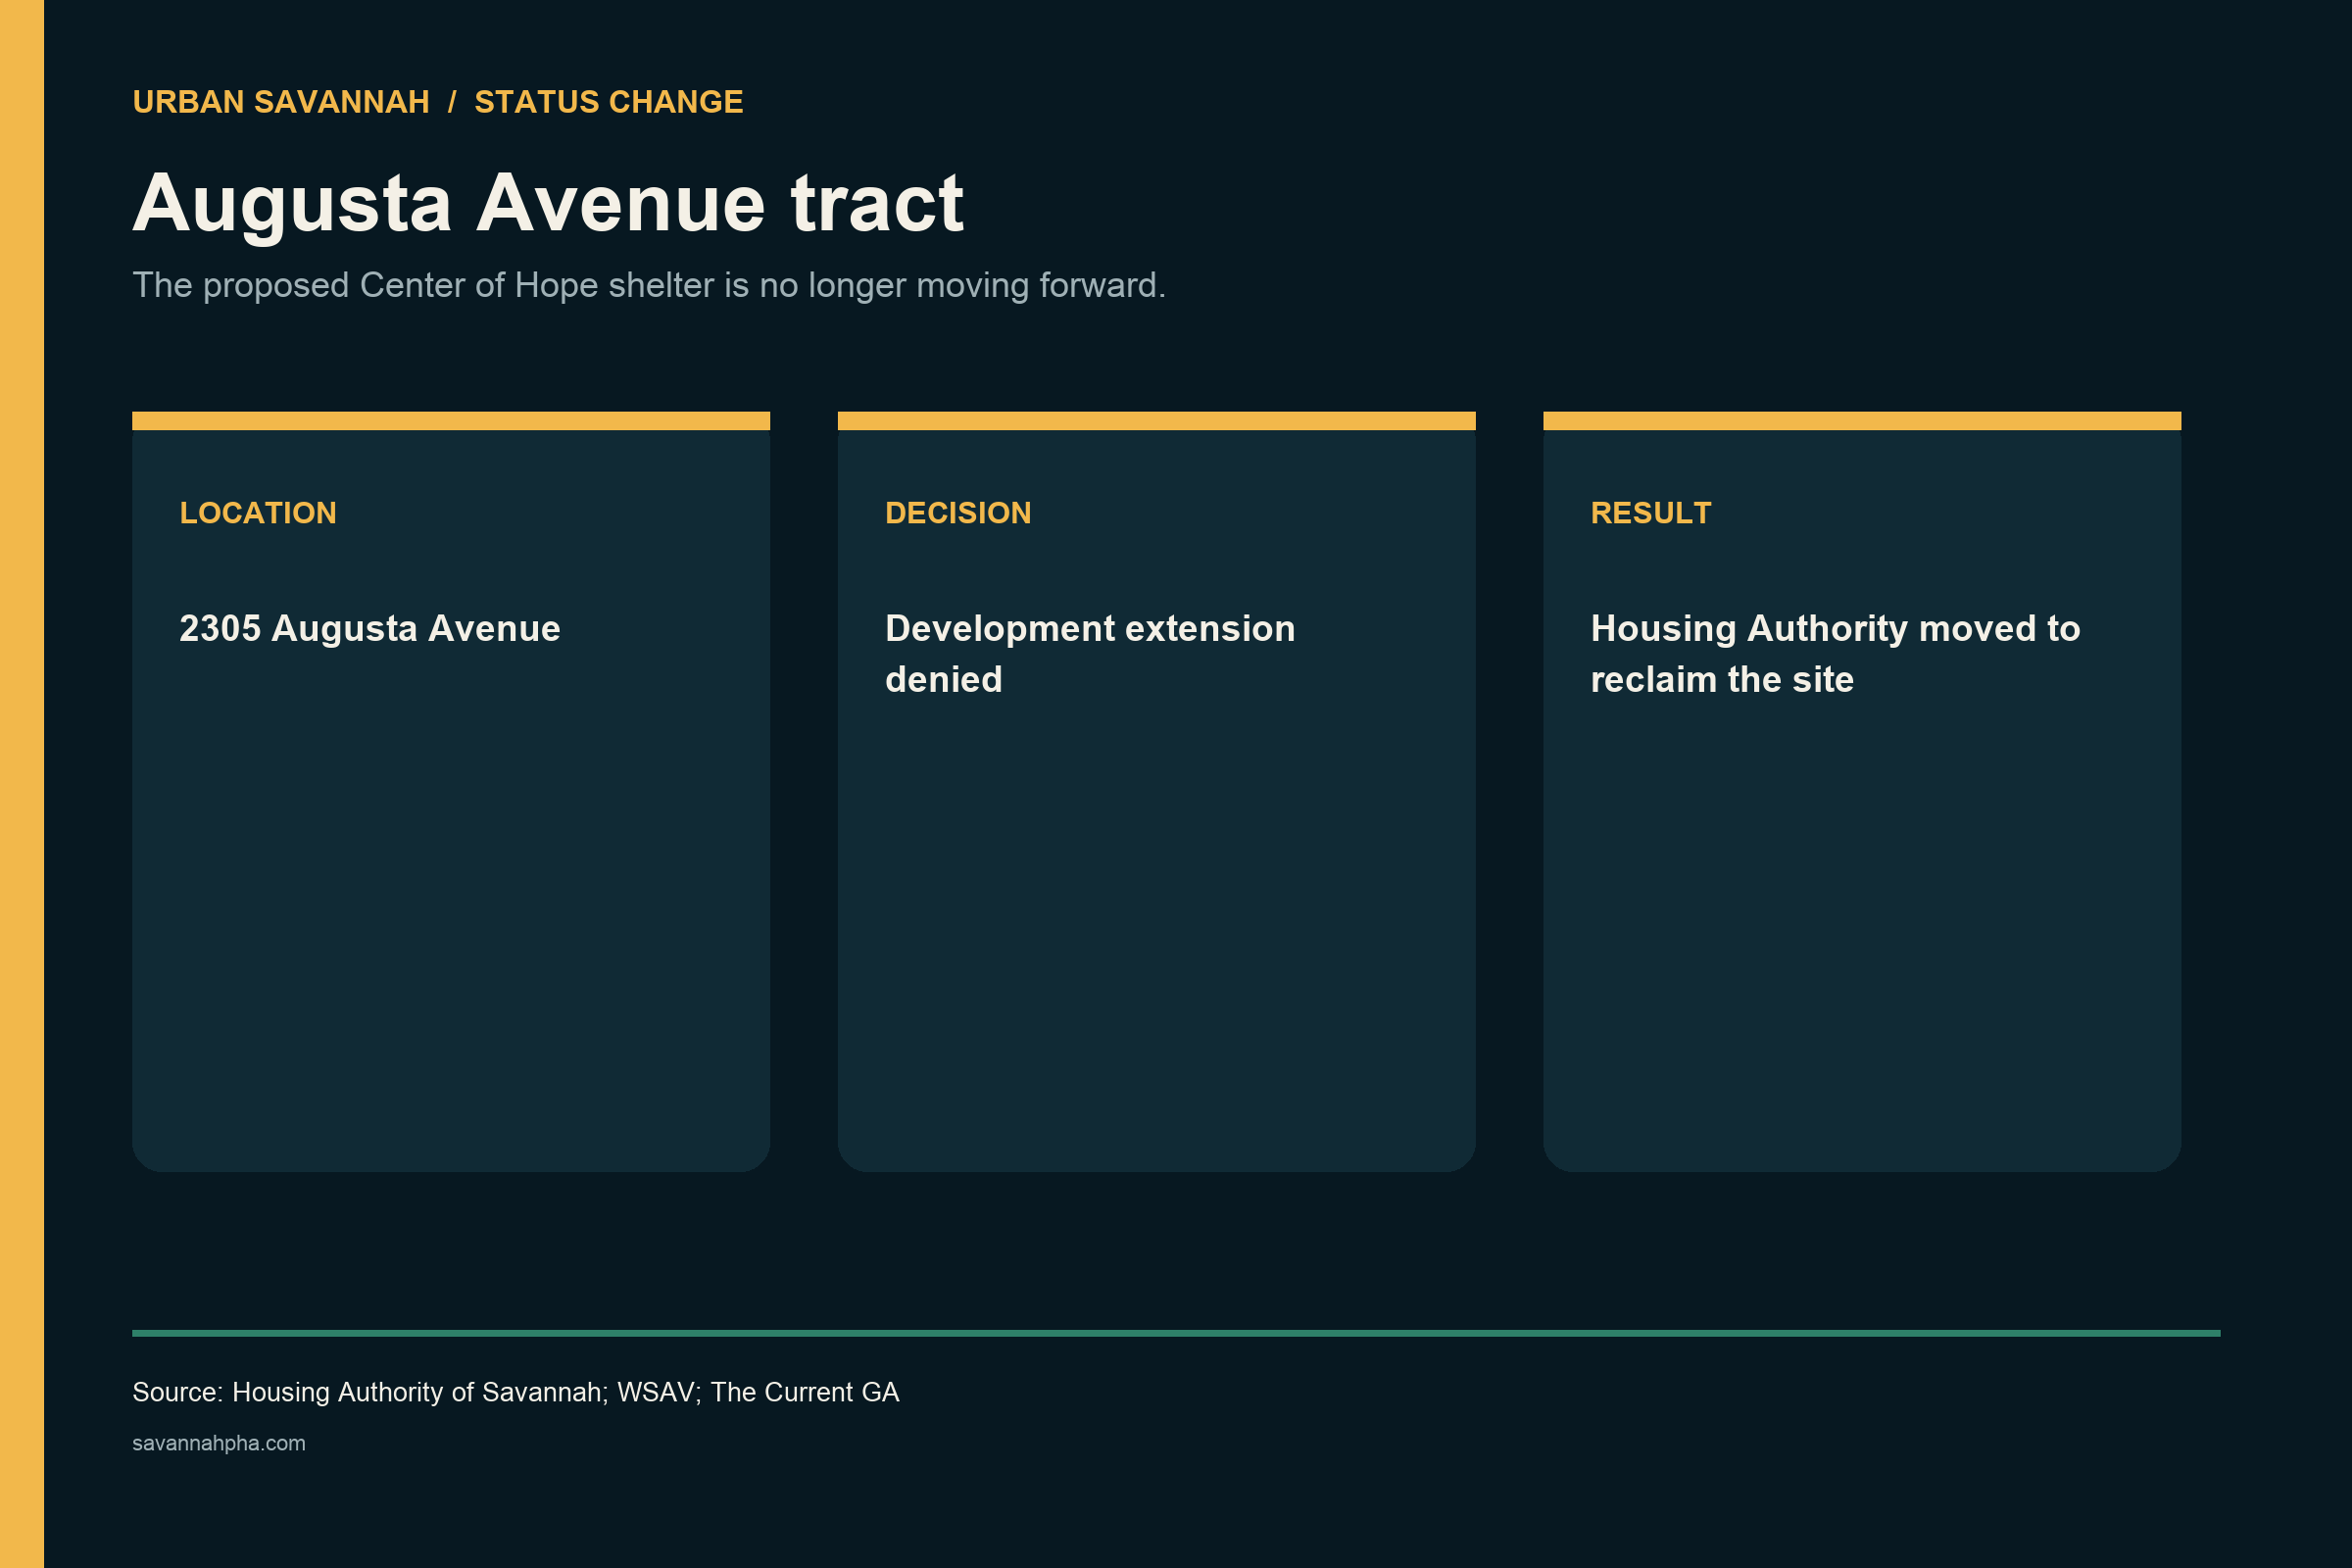Select the 2305 Augusta Avenue address text
Screen dimensions: 2352x1568
click(x=370, y=629)
